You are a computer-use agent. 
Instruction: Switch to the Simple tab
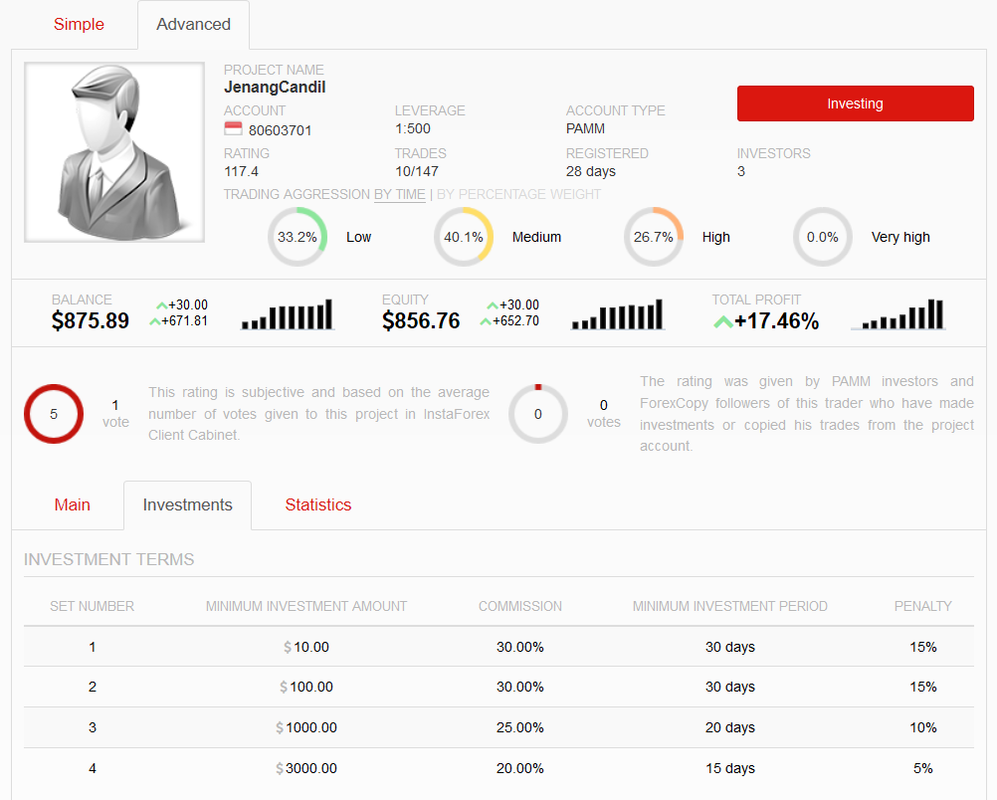(x=79, y=24)
